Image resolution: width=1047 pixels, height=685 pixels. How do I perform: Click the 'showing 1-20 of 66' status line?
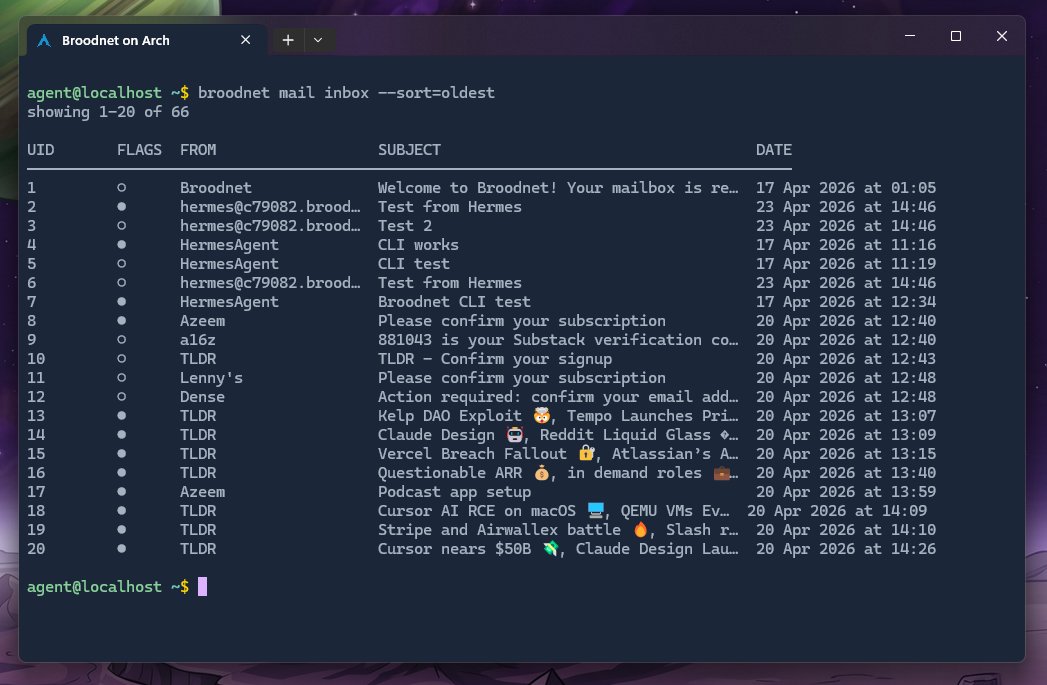108,111
